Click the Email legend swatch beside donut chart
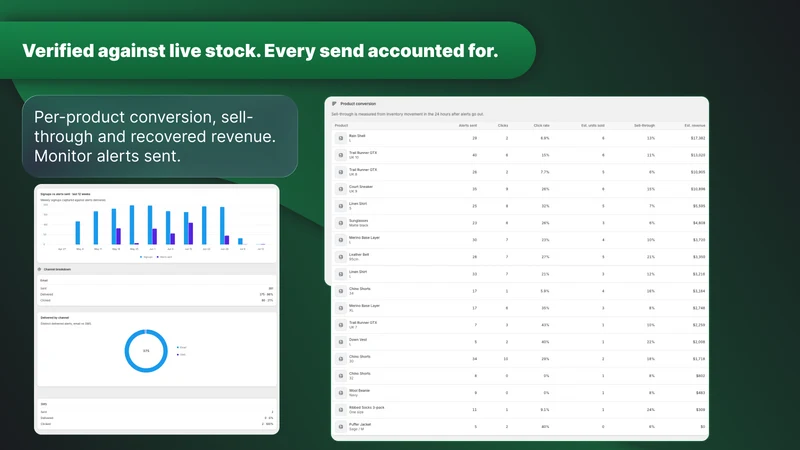 click(178, 347)
